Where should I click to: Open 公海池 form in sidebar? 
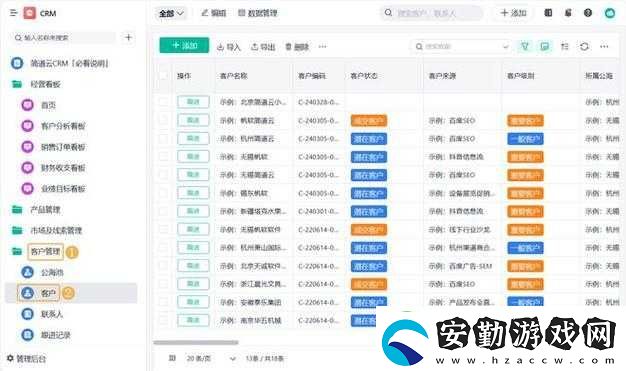coord(43,272)
